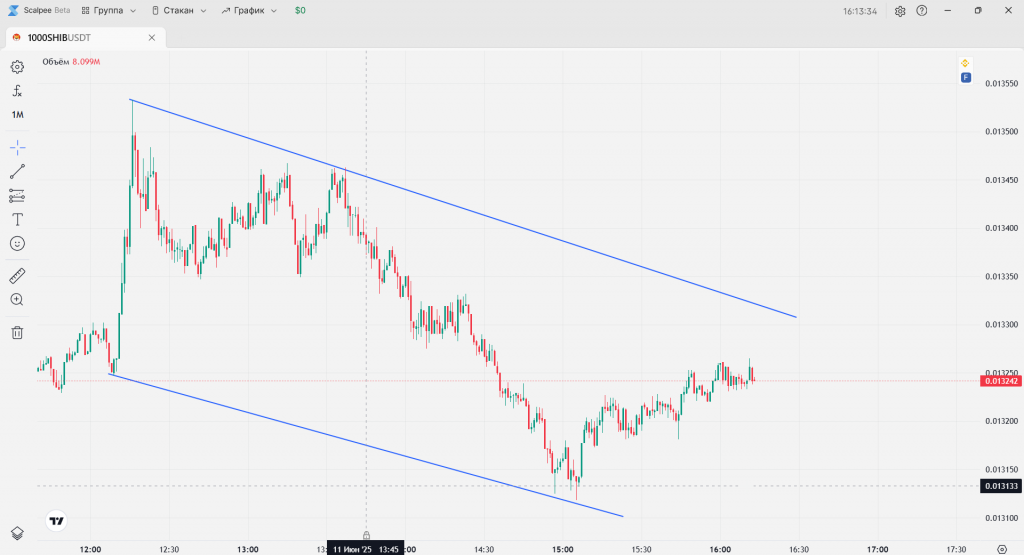Toggle the Binance exchange badge

point(965,63)
